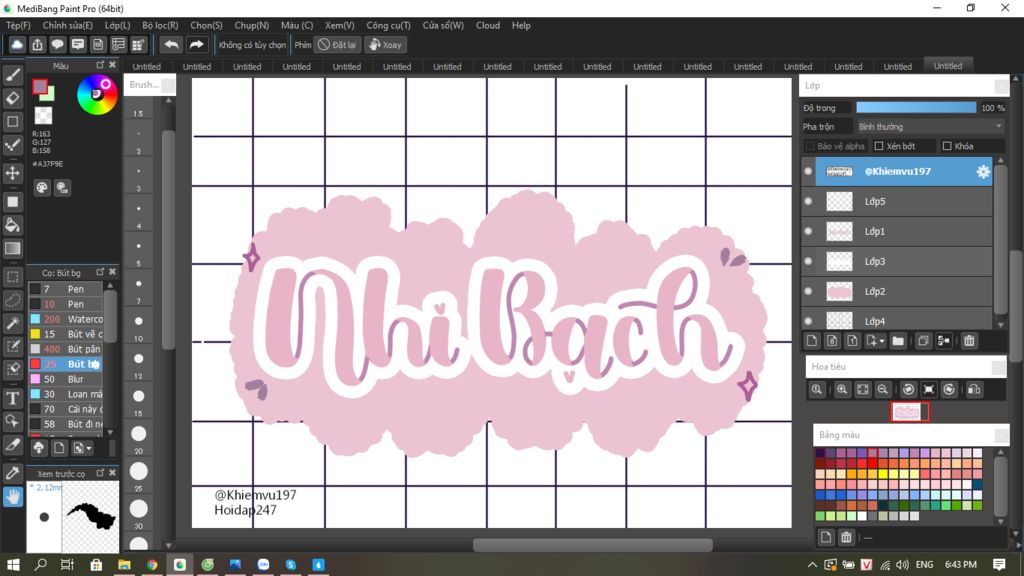Select the Gradient tool
This screenshot has height=576, width=1024.
tap(12, 248)
